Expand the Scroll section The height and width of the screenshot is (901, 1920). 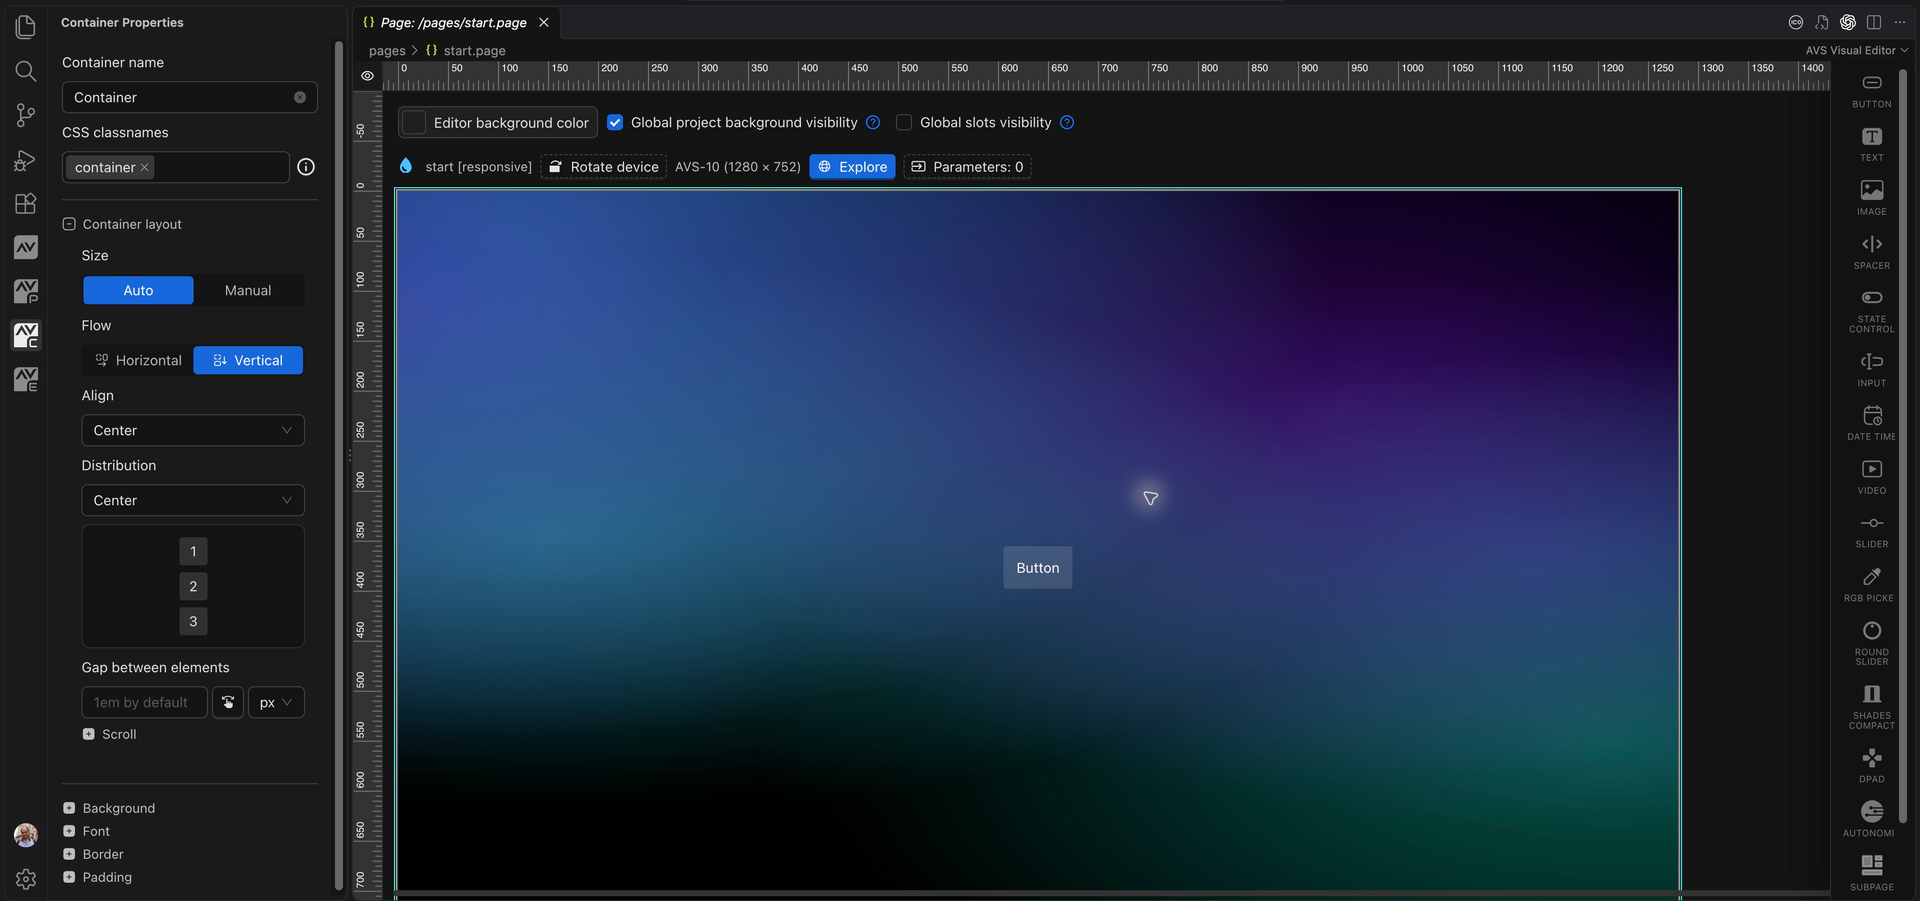pyautogui.click(x=109, y=734)
